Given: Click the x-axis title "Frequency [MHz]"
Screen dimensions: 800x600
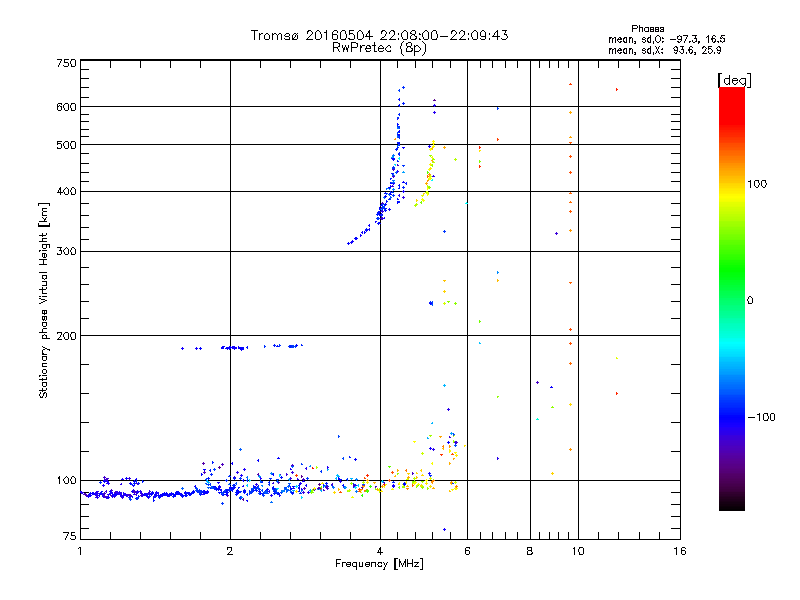Looking at the screenshot, I should (379, 564).
